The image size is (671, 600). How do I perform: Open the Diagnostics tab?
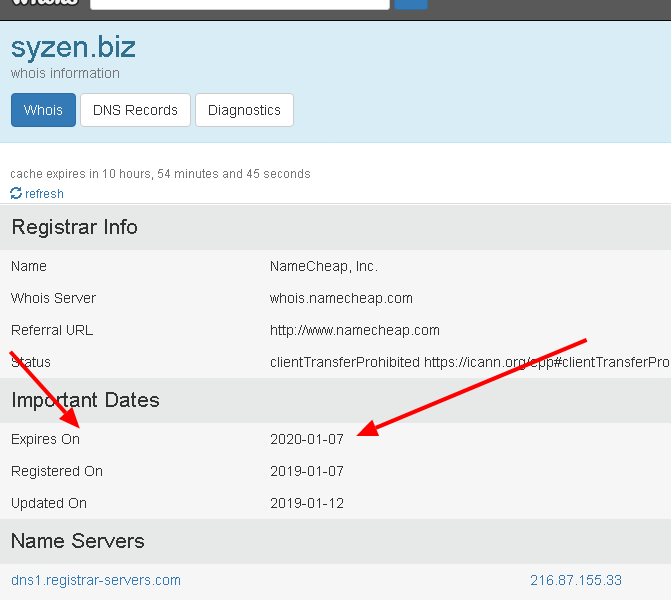244,110
